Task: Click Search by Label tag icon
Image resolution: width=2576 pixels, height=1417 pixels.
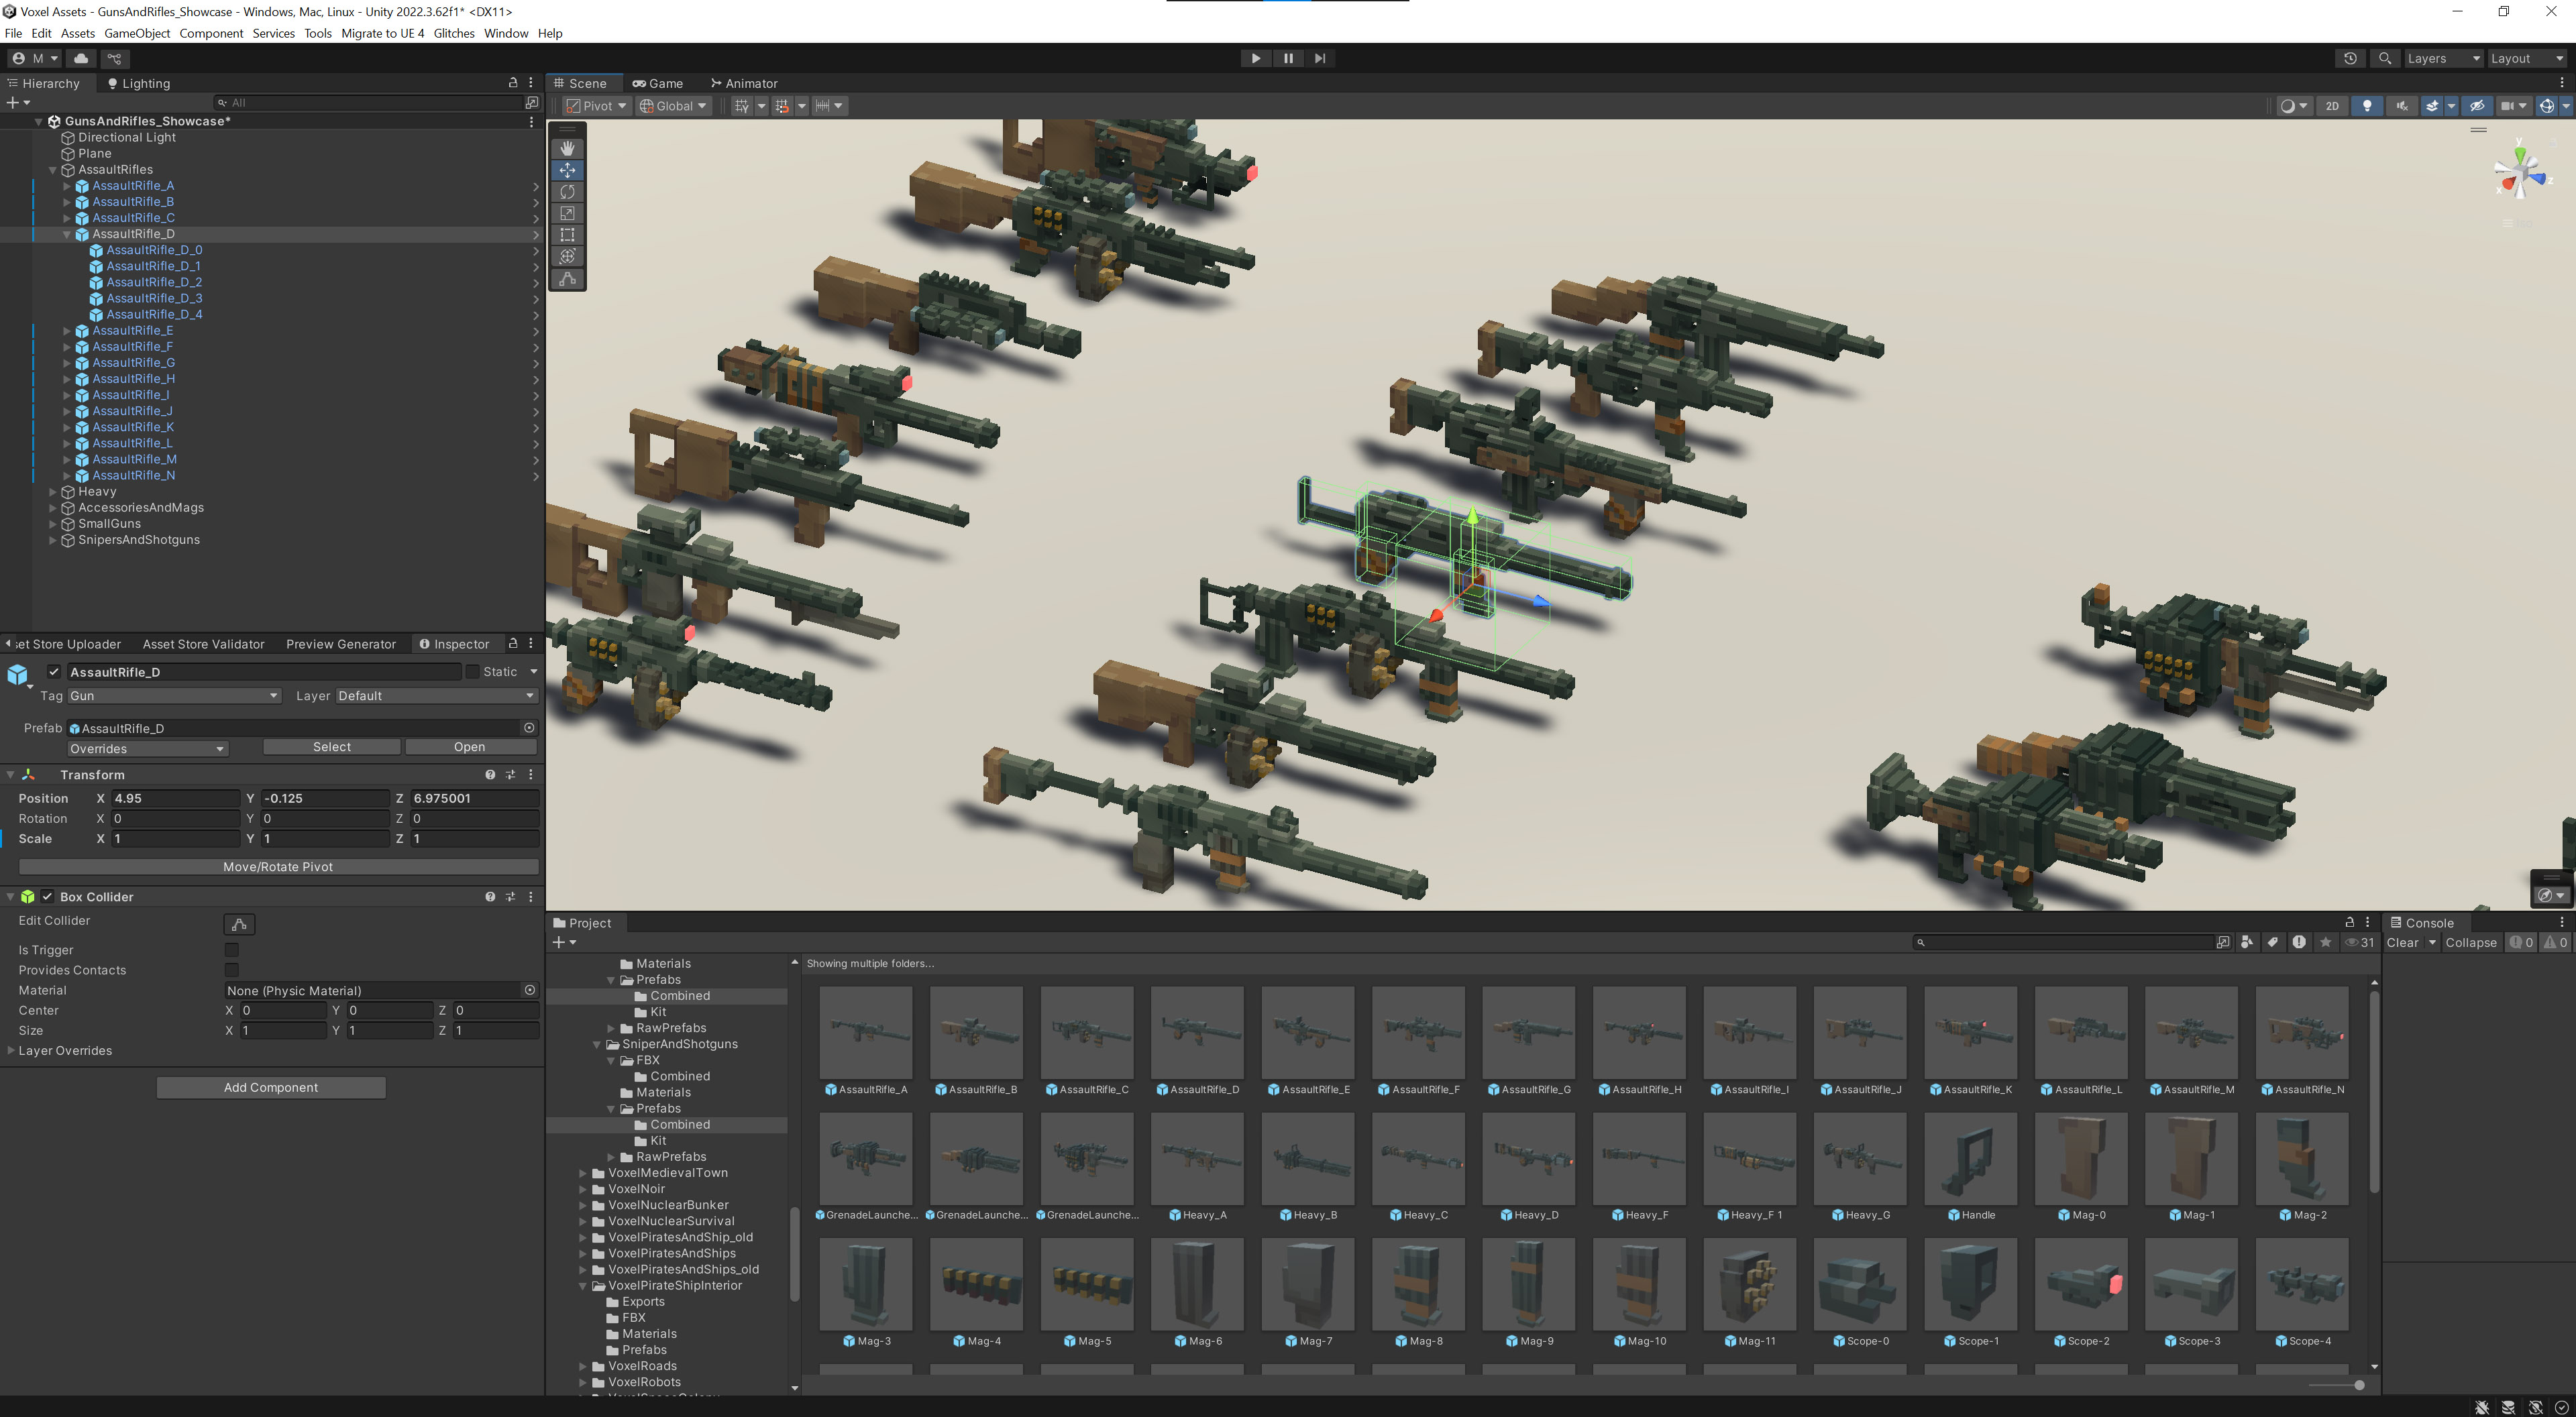Action: click(x=2272, y=942)
